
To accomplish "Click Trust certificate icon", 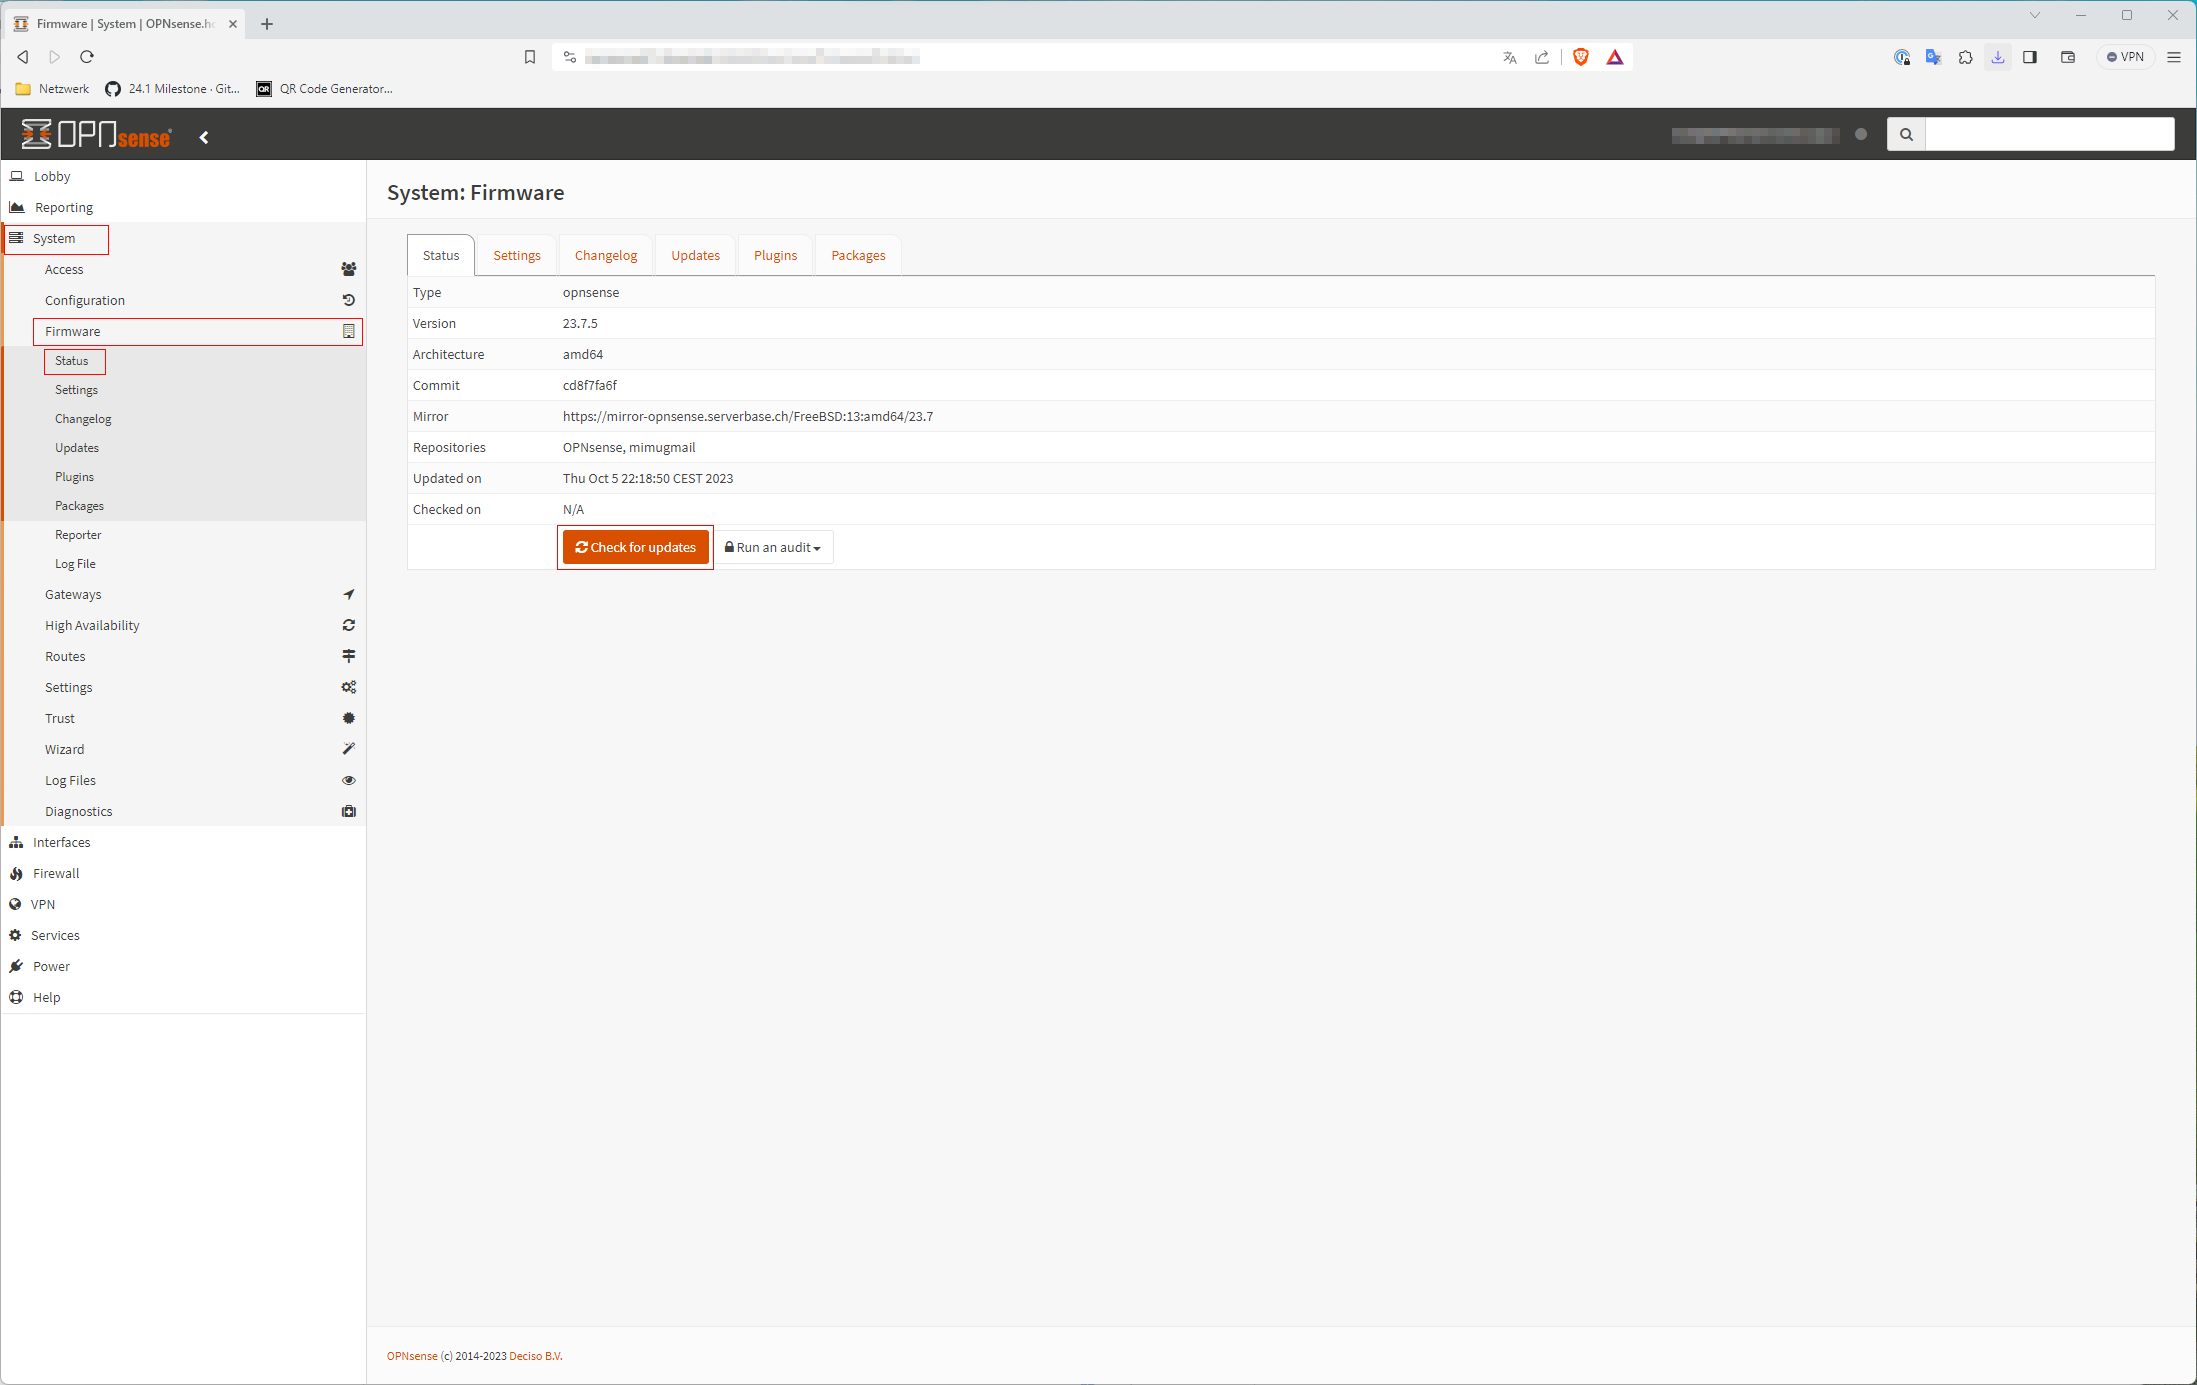I will [x=348, y=718].
